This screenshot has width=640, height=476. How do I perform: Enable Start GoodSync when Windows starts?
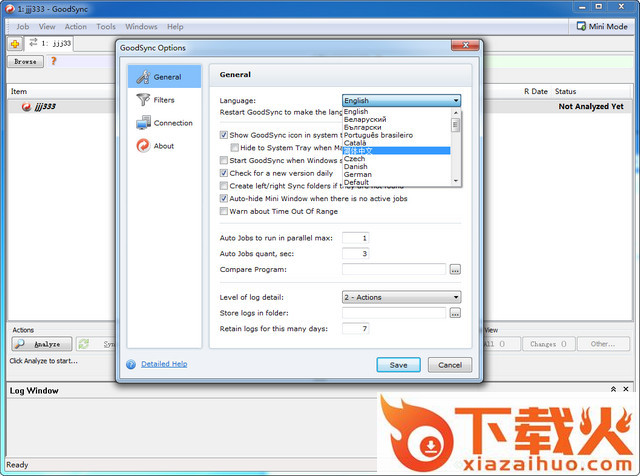(224, 160)
